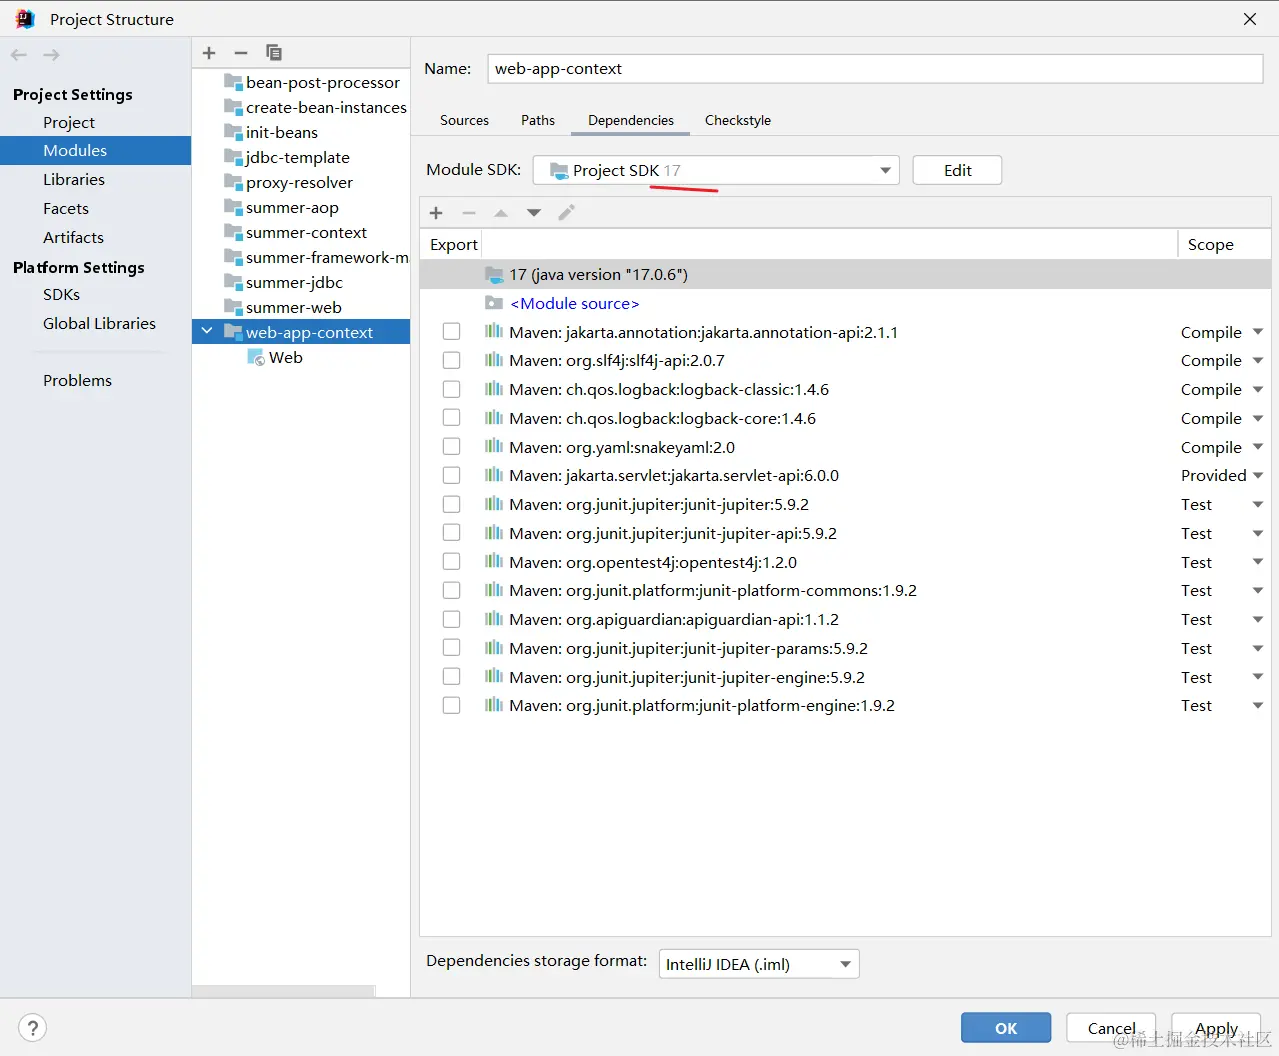
Task: Open Dependencies storage format dropdown
Action: pyautogui.click(x=759, y=964)
